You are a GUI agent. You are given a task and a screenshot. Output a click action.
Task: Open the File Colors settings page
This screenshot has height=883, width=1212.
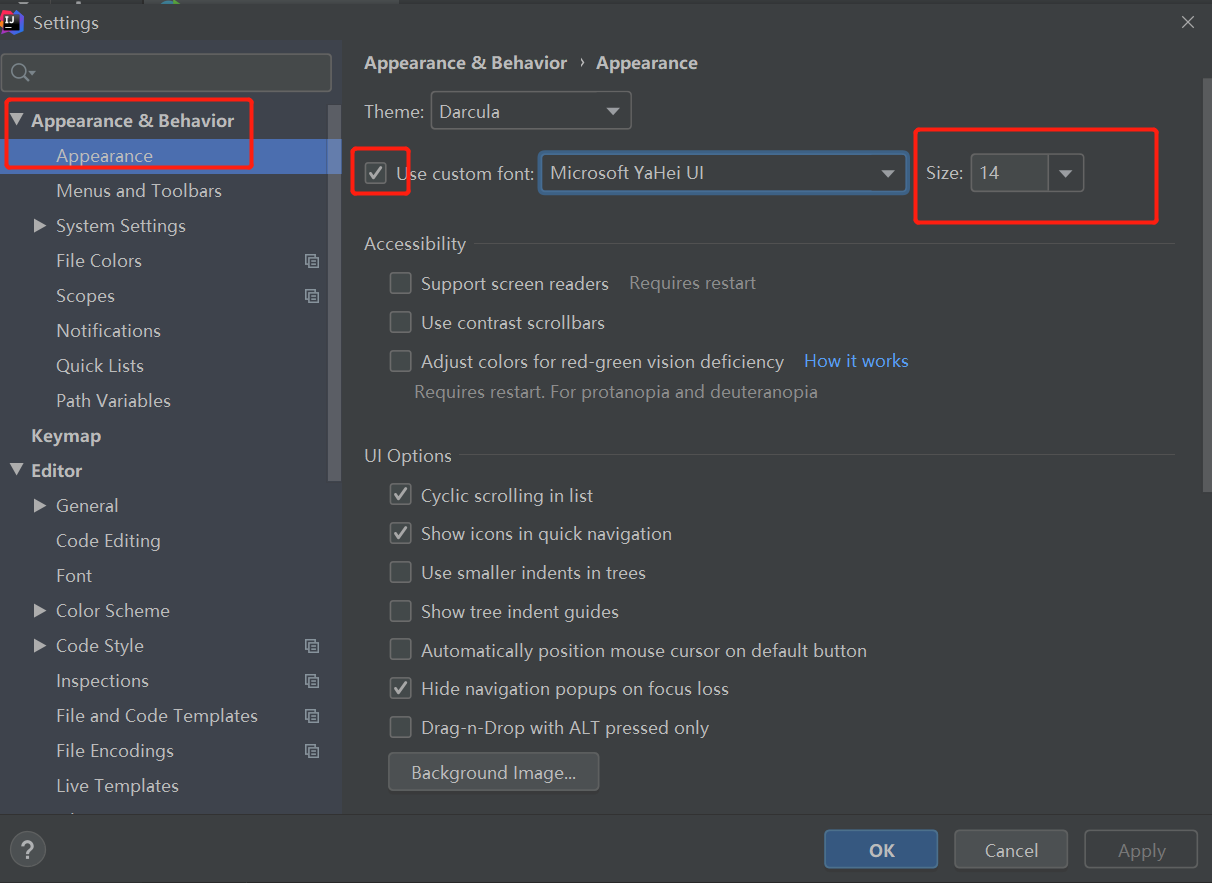[99, 261]
